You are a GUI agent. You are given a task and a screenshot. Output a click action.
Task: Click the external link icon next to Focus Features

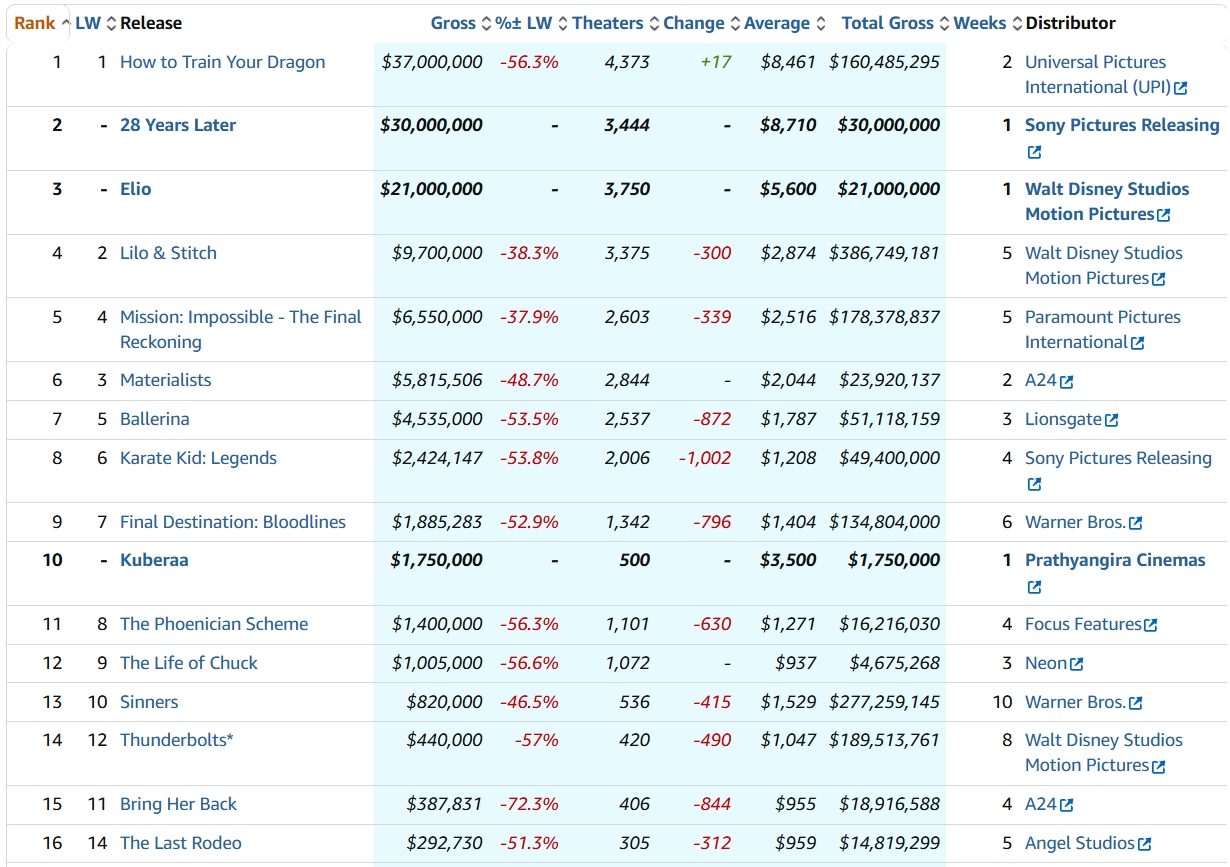pyautogui.click(x=1151, y=625)
